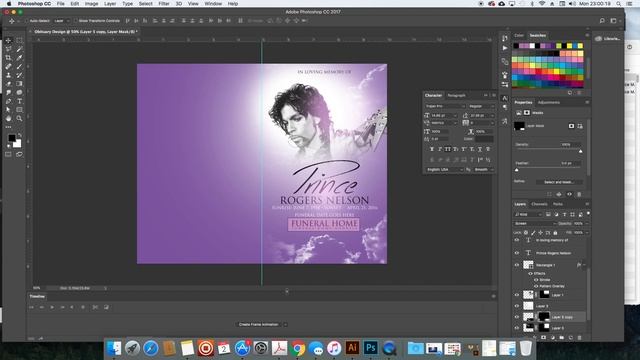Hide the Rectangle 1 layer
Viewport: 640px width, 360px height.
[517, 265]
